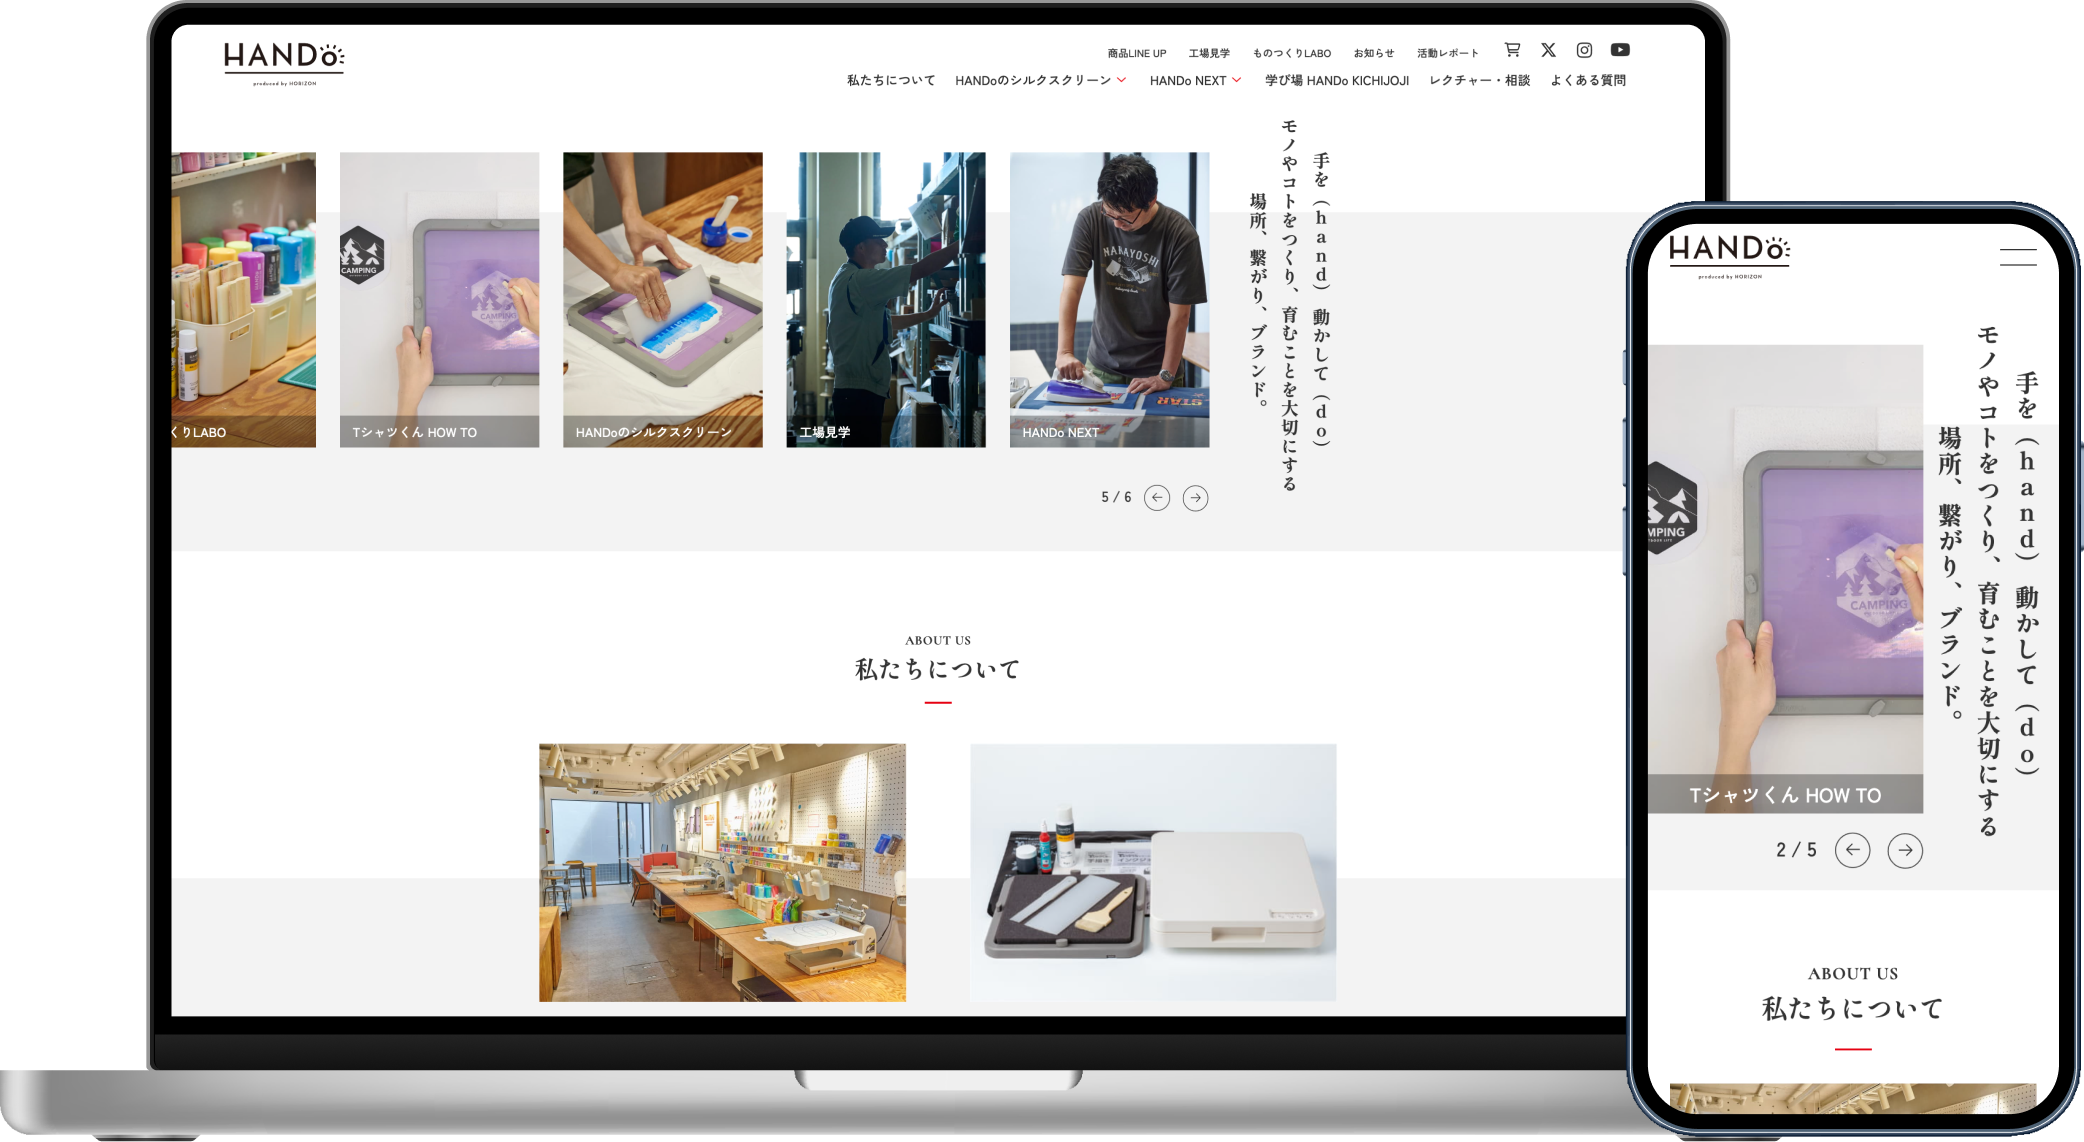Open the shopping cart icon
Screen dimensions: 2084x1142
click(x=1512, y=50)
